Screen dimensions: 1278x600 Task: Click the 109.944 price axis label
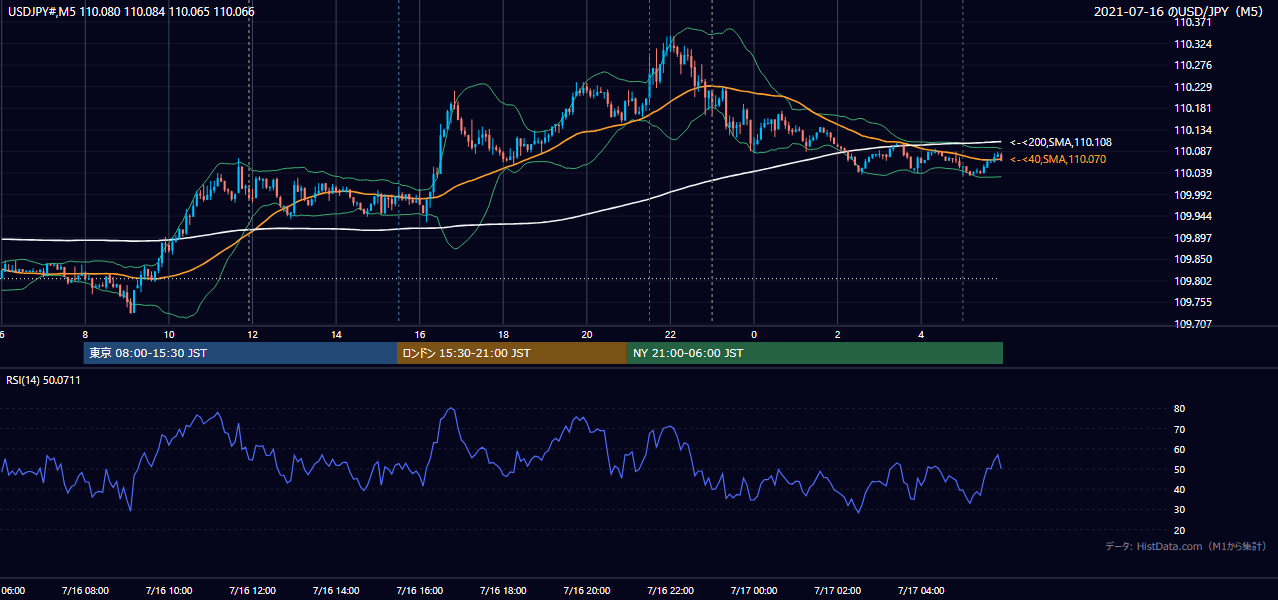pos(1193,217)
